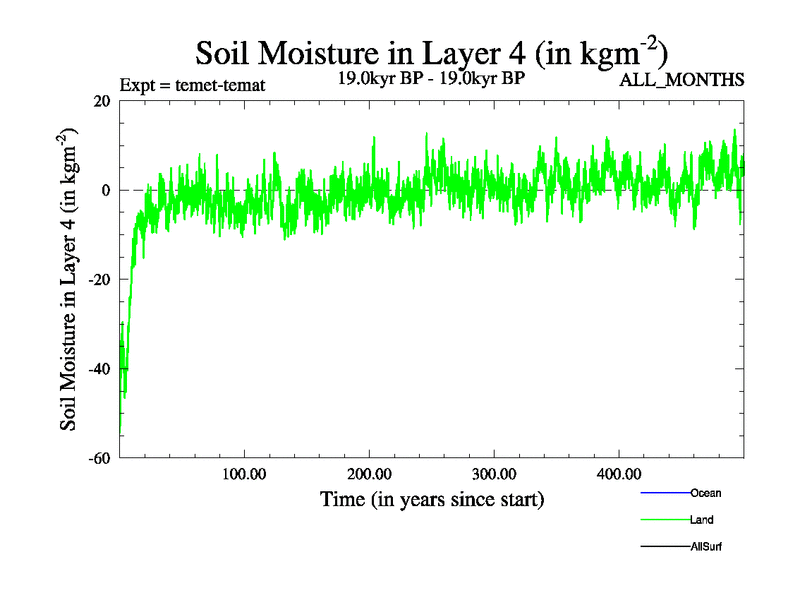Click the vertical Soil Moisture y-axis label
Viewport: 800px width, 600px height.
71,279
